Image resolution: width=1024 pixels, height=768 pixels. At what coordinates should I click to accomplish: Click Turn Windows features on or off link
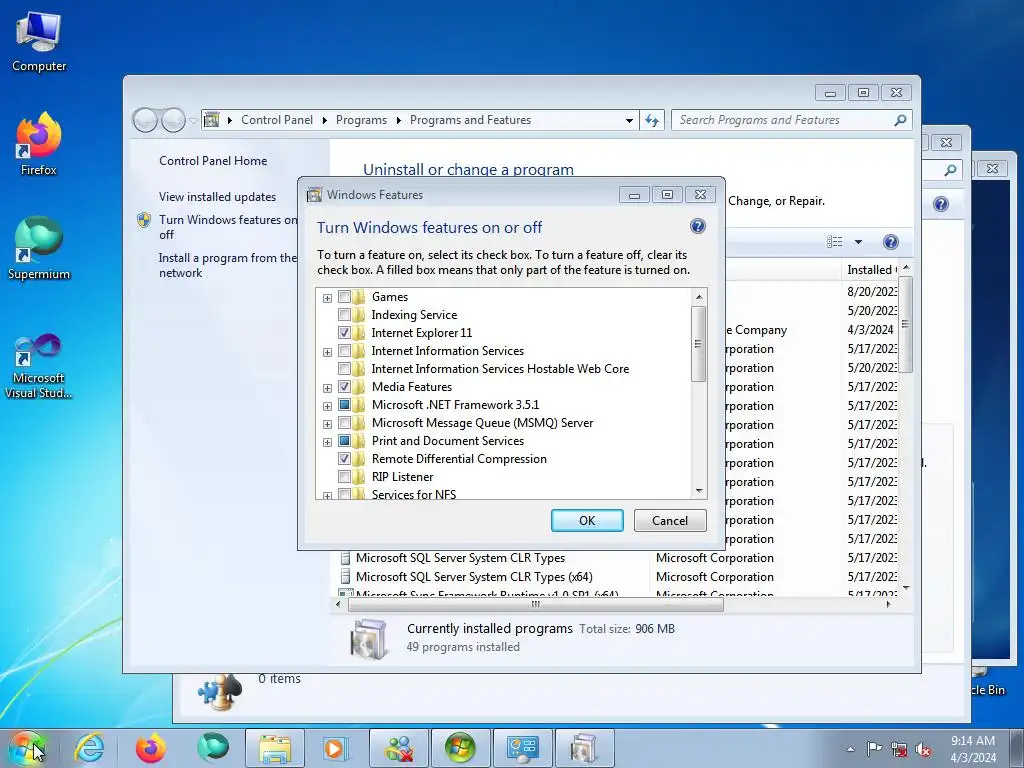click(227, 227)
